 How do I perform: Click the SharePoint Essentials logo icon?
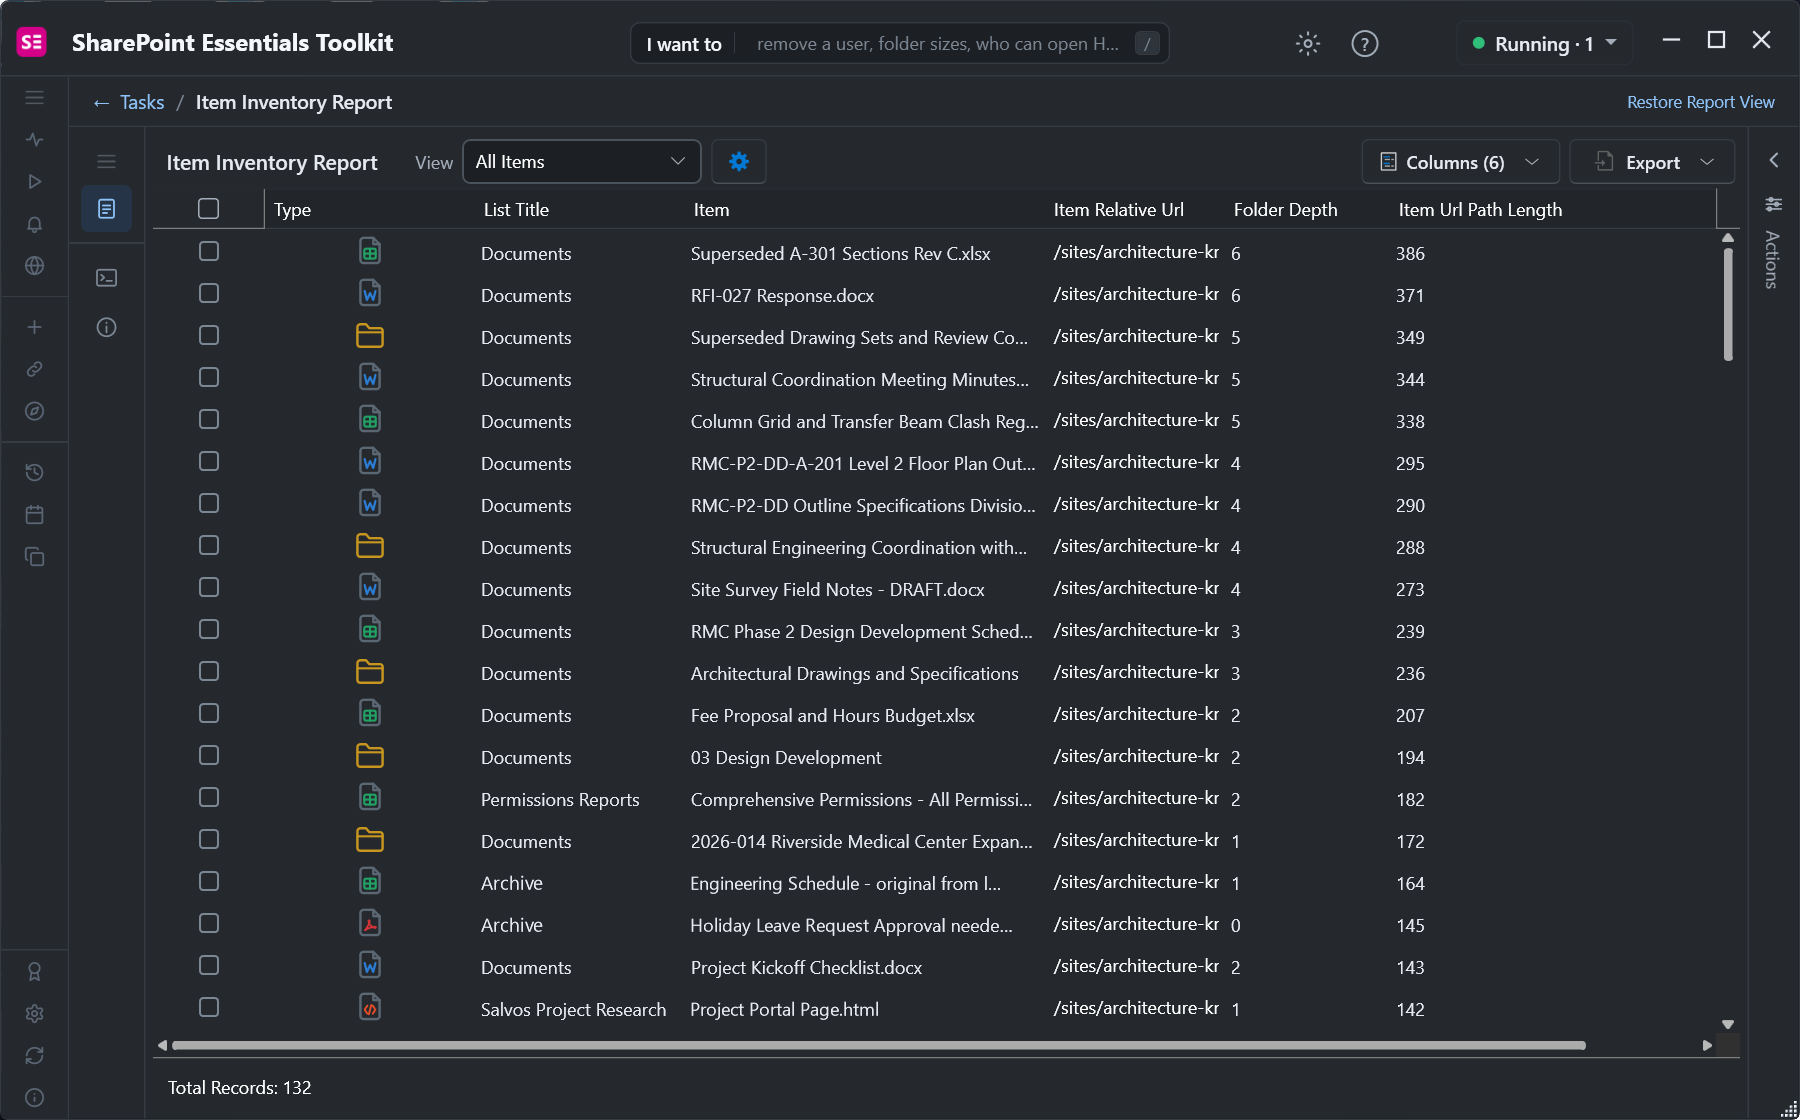click(32, 42)
